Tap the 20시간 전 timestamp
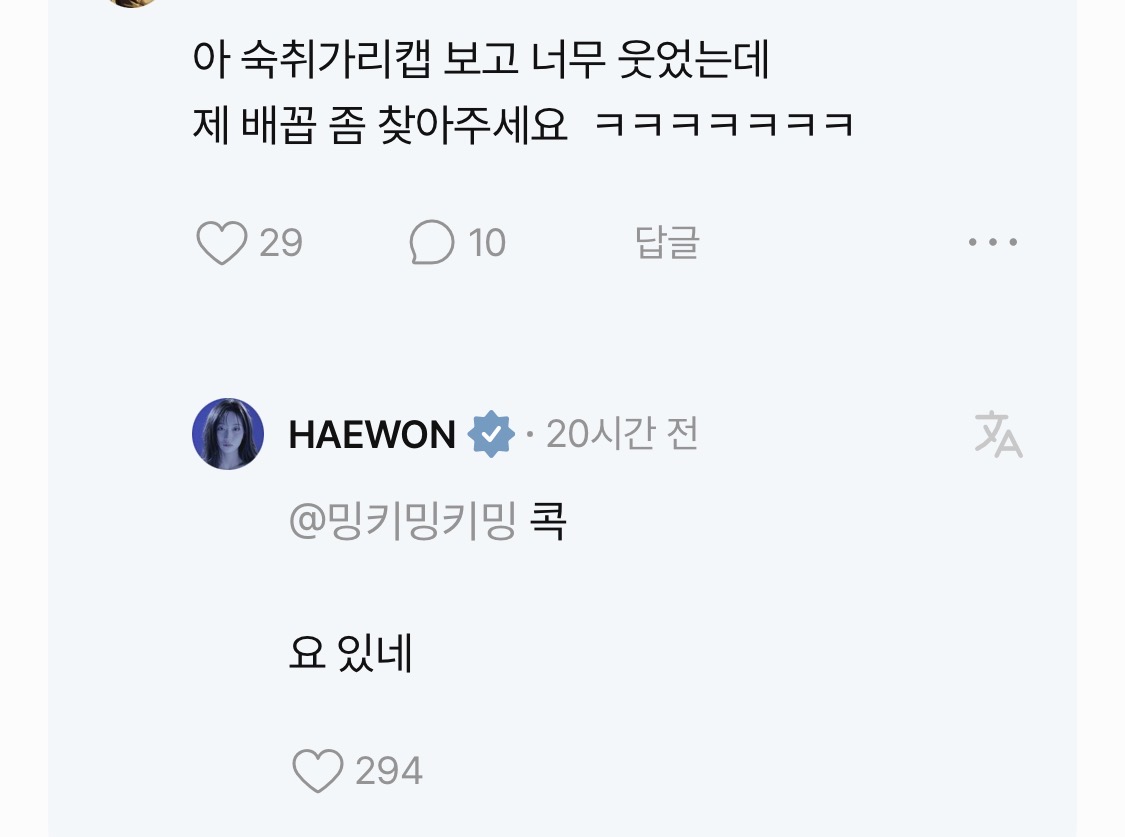Image resolution: width=1125 pixels, height=837 pixels. 622,434
